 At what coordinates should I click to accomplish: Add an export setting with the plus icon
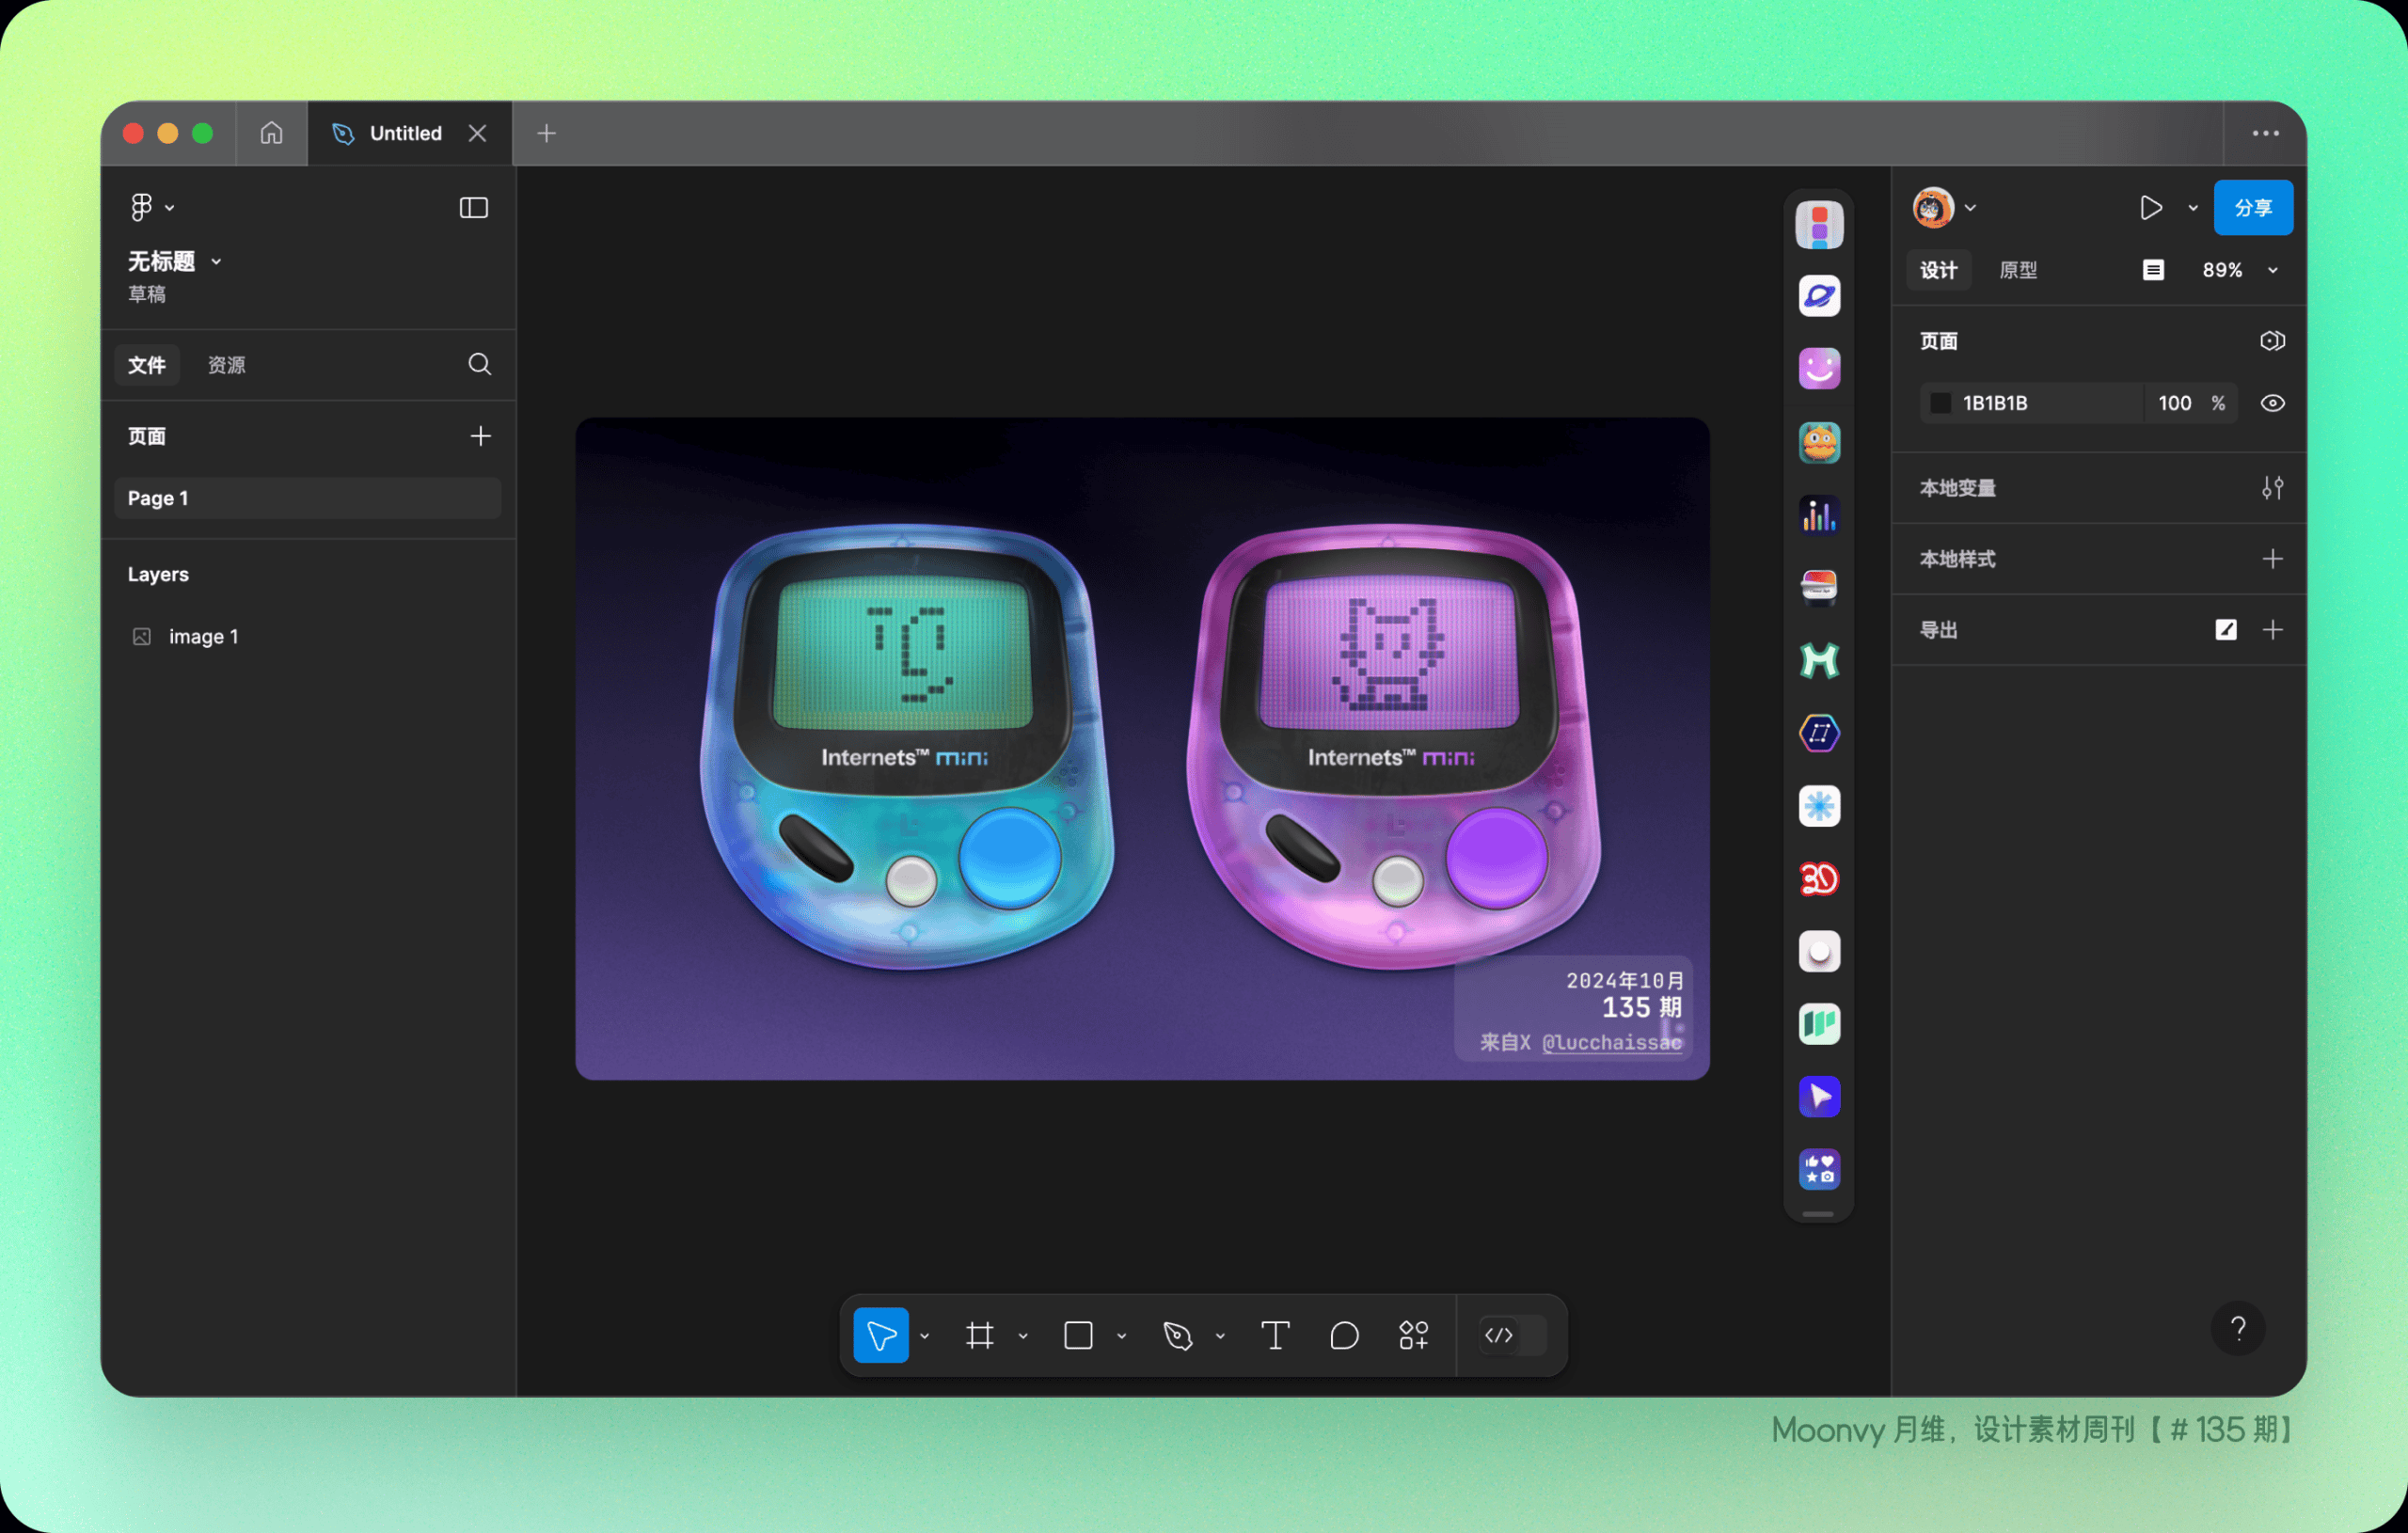[2272, 630]
